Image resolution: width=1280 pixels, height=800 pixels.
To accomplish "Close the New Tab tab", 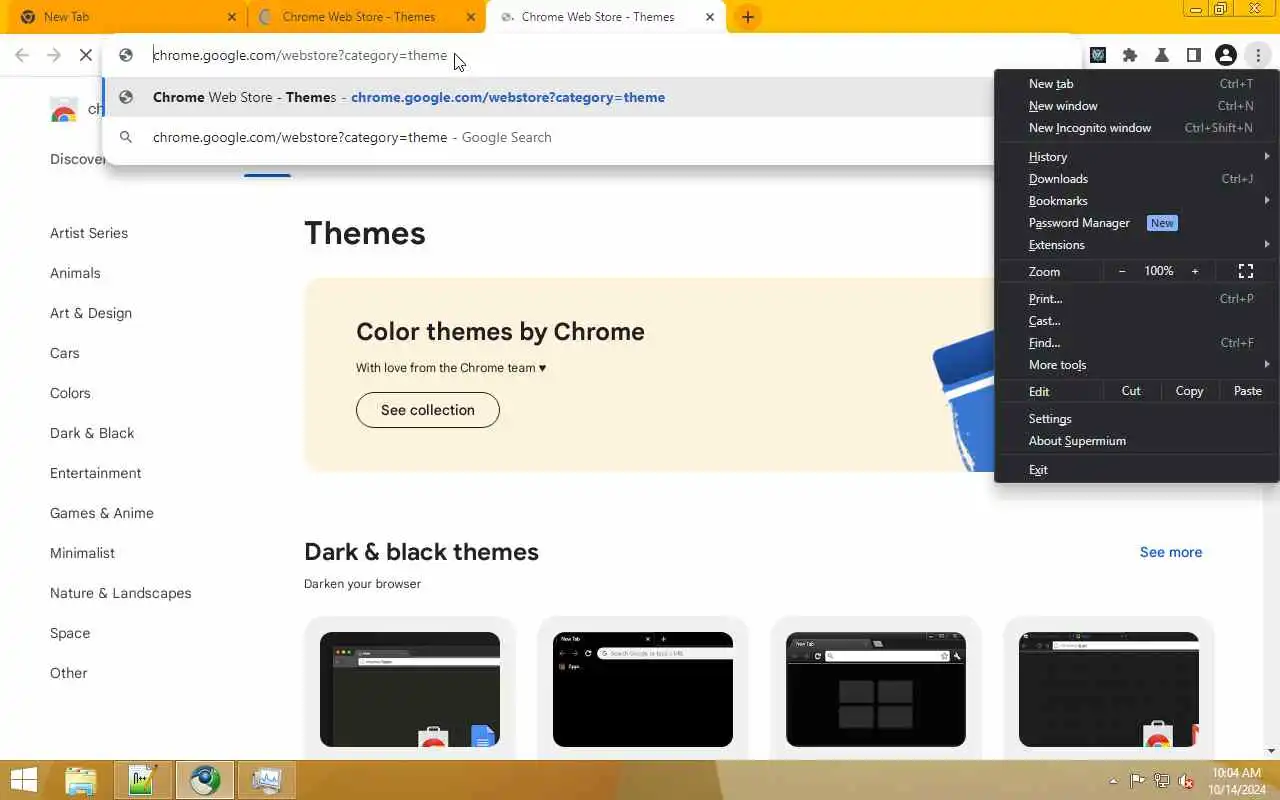I will tap(232, 17).
